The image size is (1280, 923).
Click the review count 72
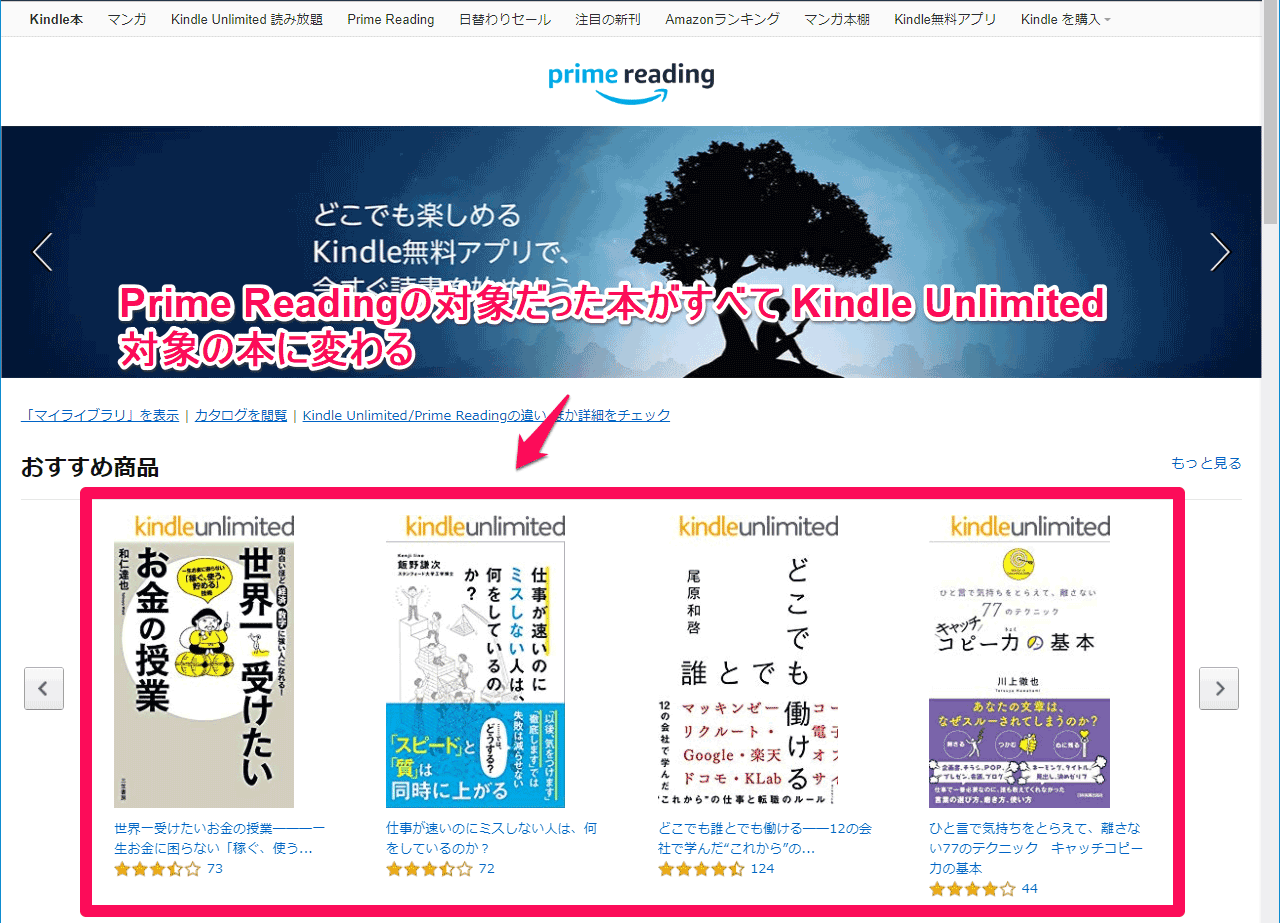487,869
